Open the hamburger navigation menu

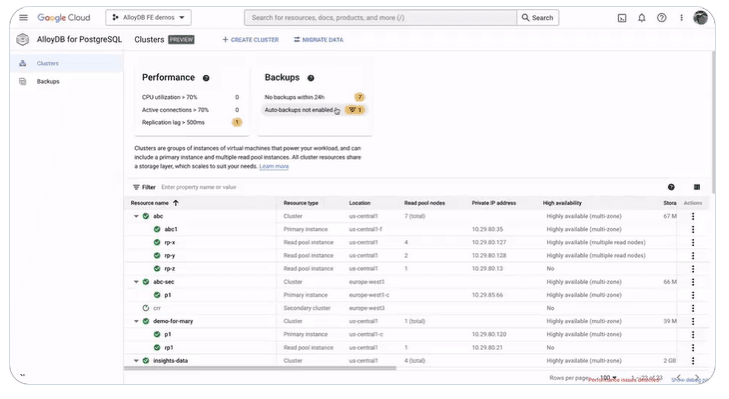23,18
